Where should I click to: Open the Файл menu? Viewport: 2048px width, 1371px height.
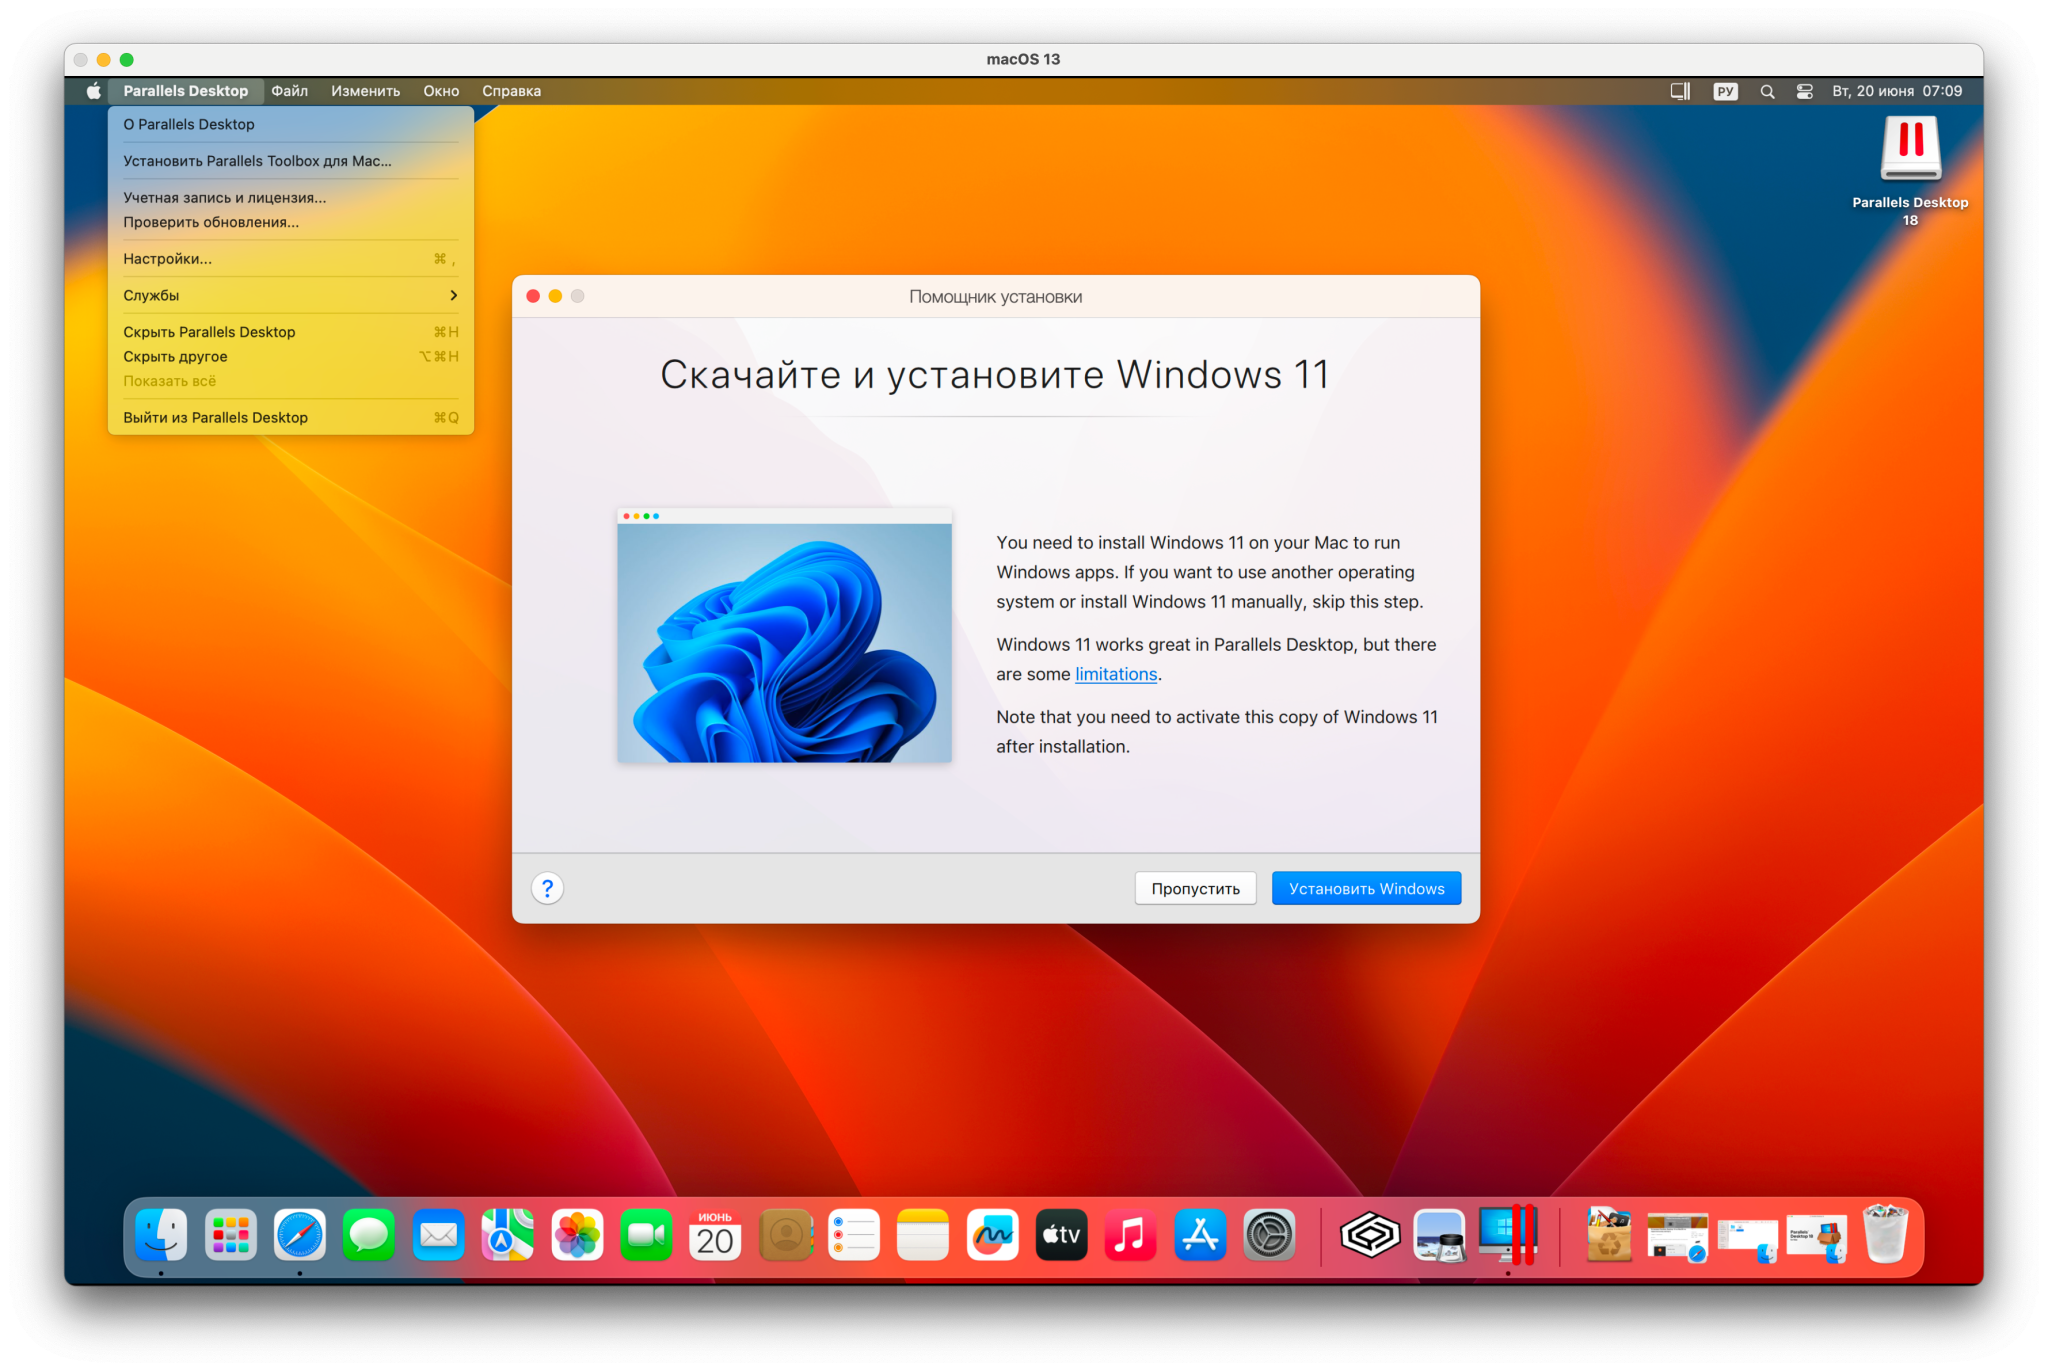point(289,91)
